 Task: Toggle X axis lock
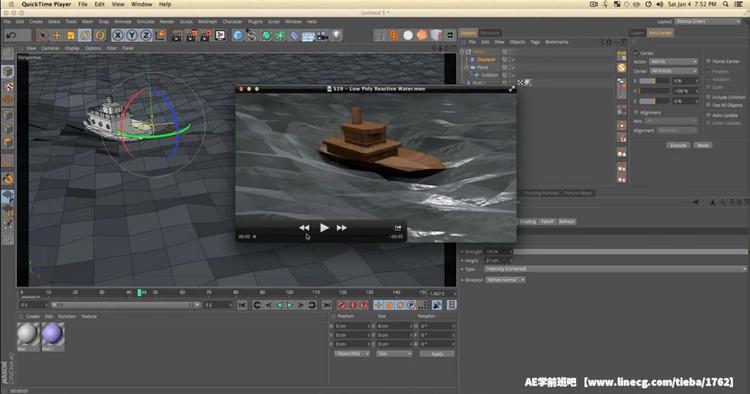[x=118, y=35]
